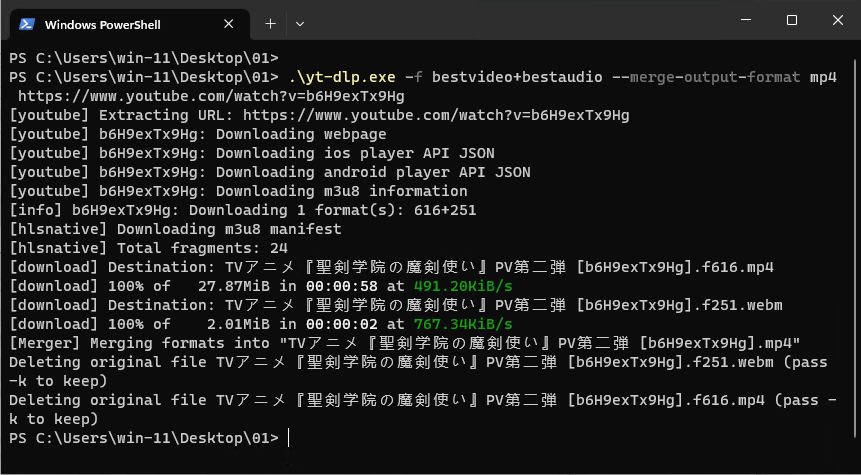Click the f616.mp4 Destination line
The width and height of the screenshot is (861, 475).
coord(392,267)
